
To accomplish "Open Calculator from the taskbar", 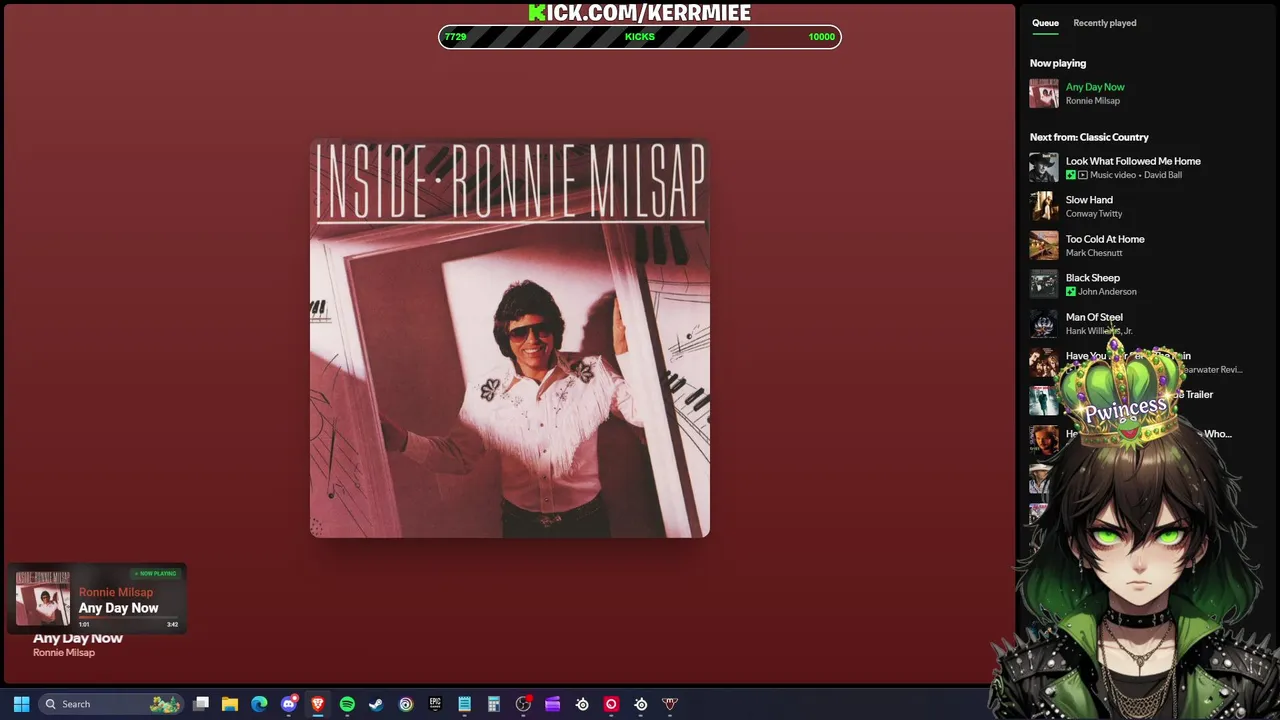I will coord(494,704).
